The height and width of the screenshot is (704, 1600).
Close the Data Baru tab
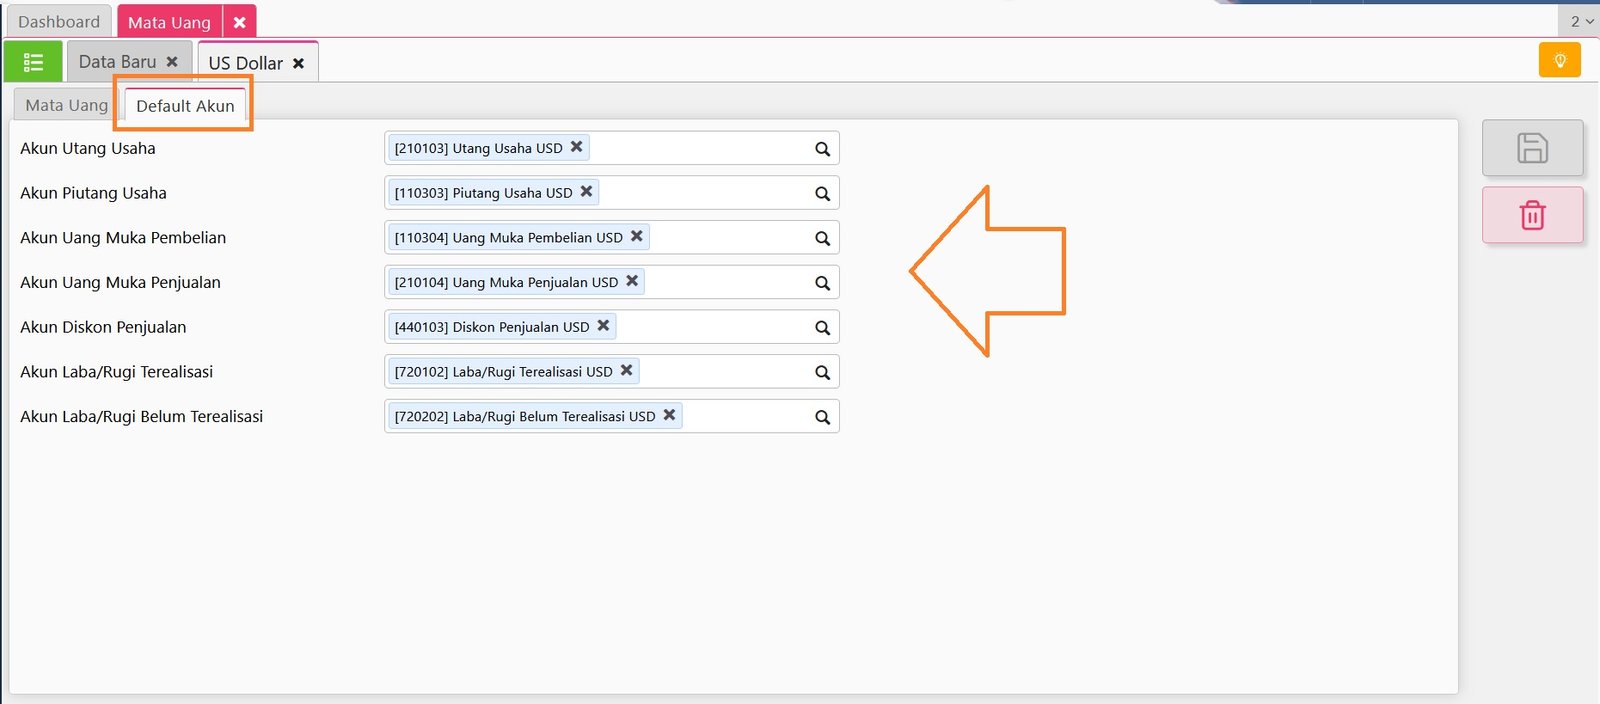point(172,62)
